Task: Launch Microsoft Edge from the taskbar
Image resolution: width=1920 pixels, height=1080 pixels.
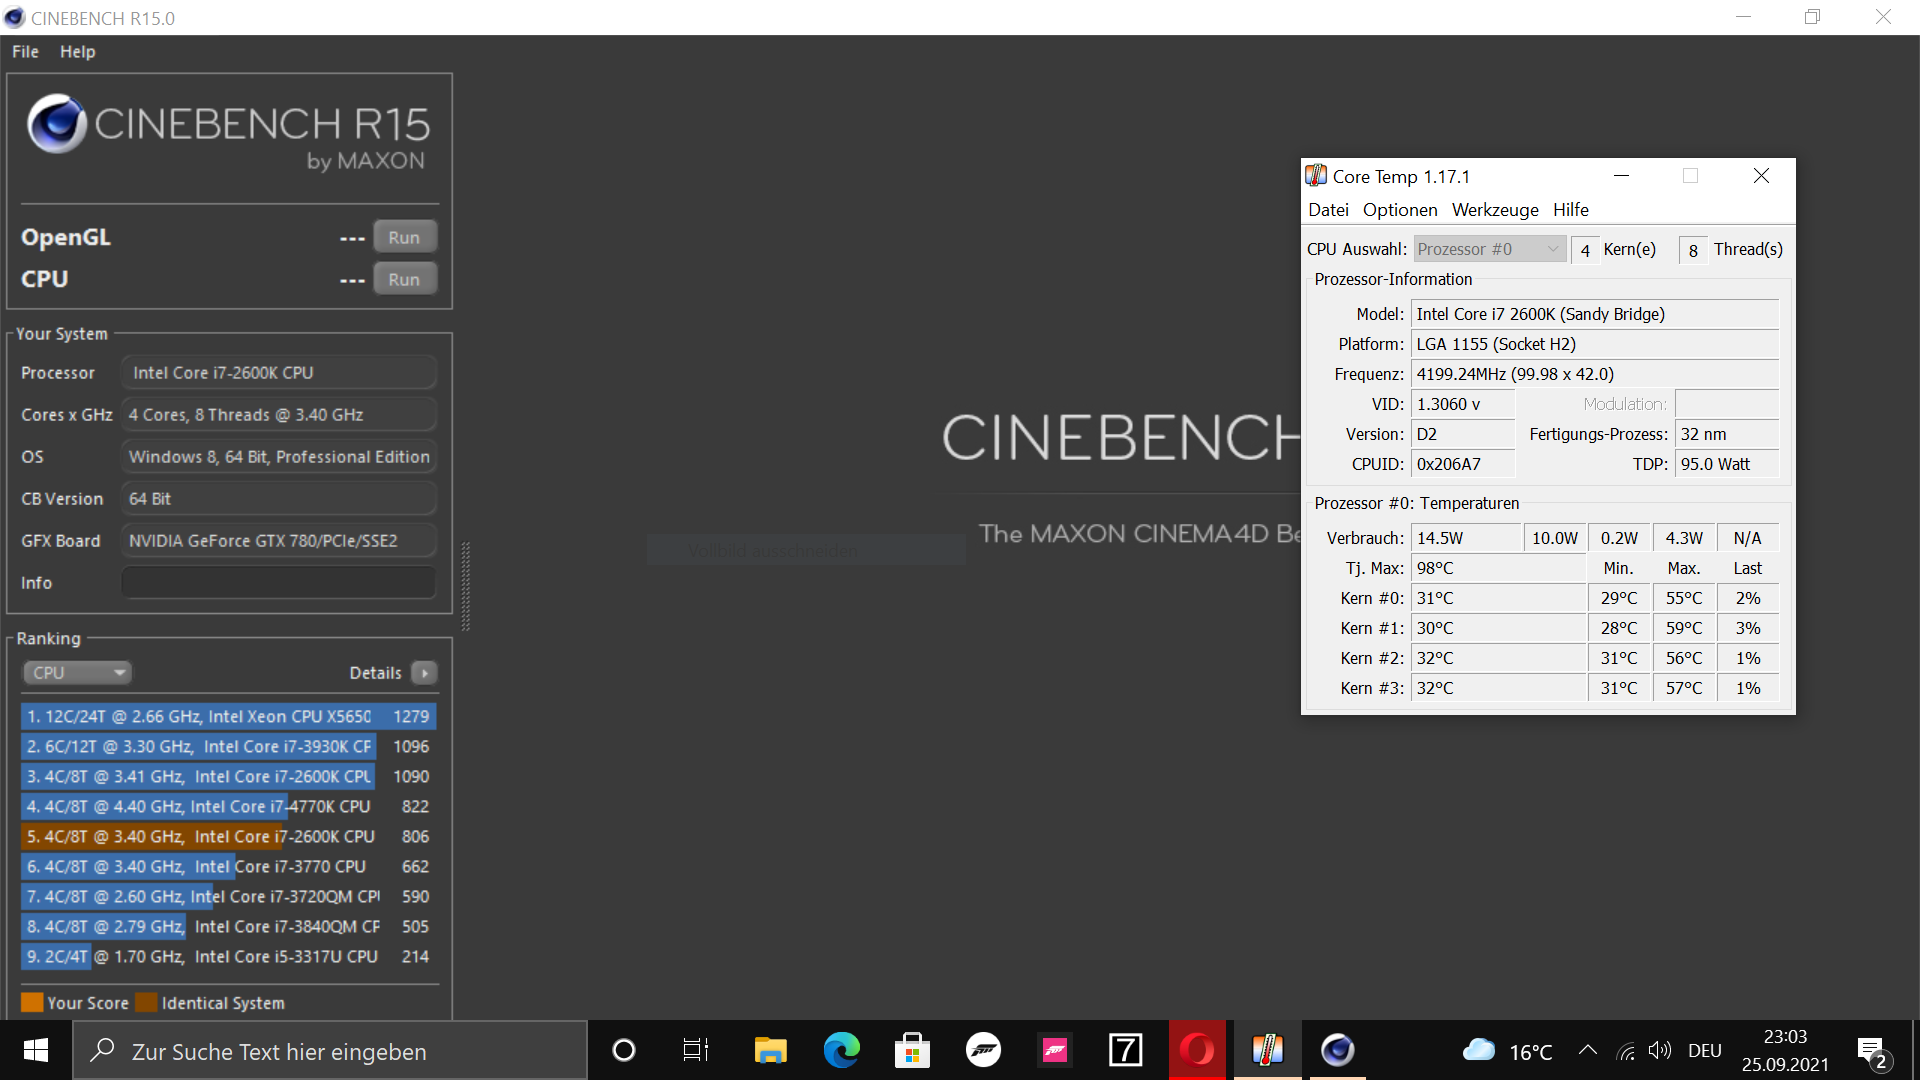Action: [842, 1050]
